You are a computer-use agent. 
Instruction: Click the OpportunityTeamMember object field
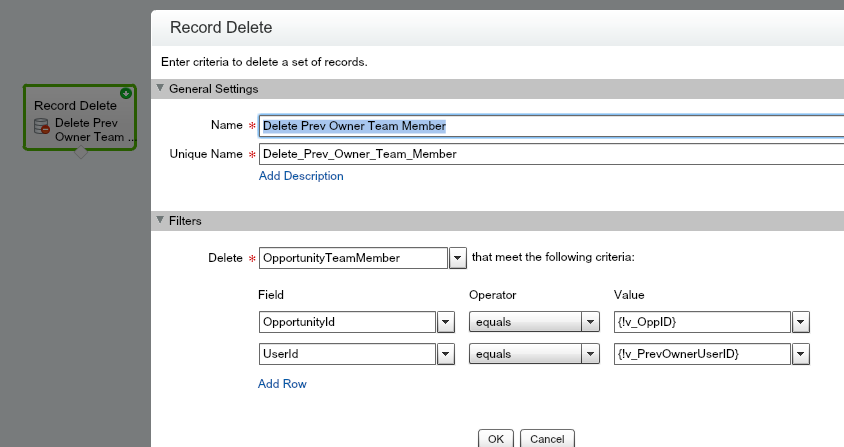pyautogui.click(x=352, y=258)
